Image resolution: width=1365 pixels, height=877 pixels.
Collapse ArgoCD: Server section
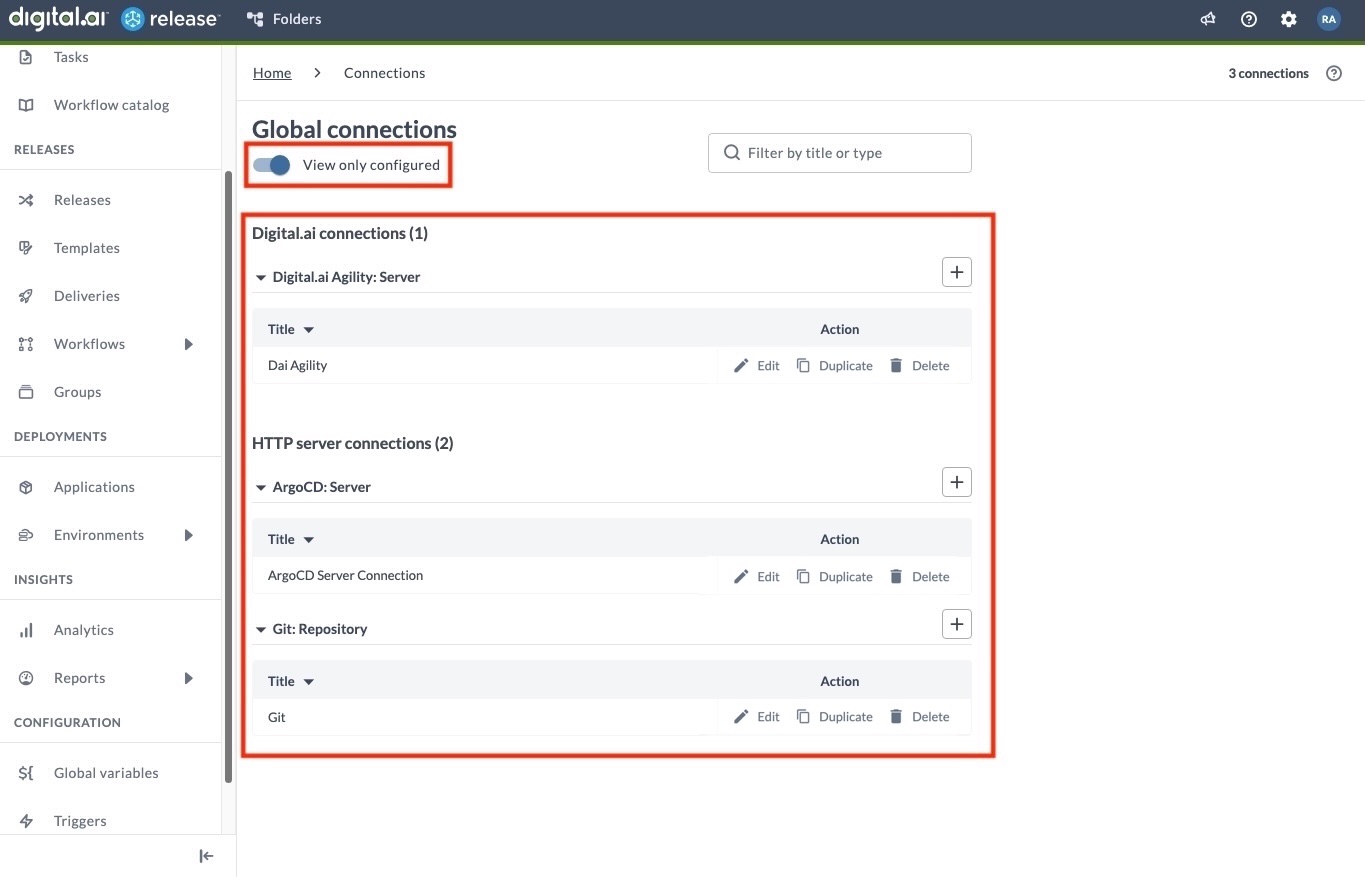click(261, 487)
